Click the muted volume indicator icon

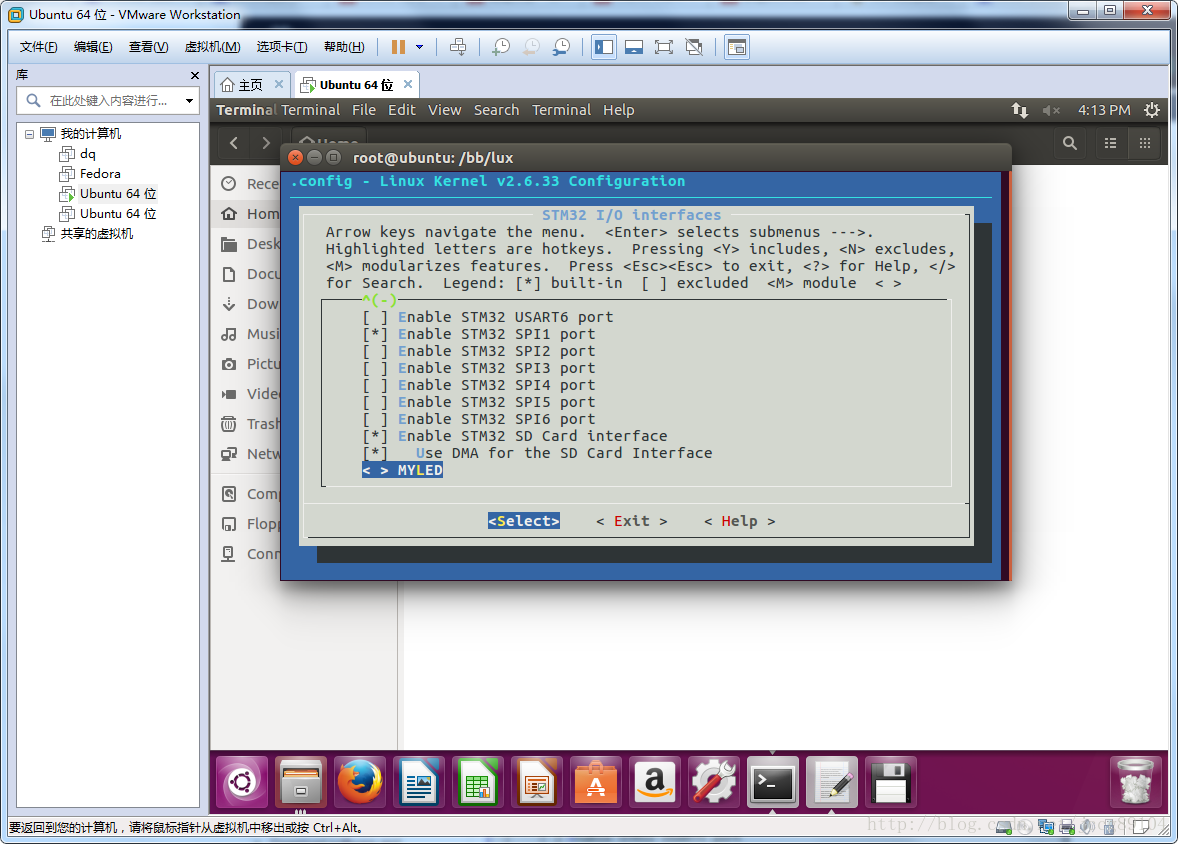point(1051,110)
